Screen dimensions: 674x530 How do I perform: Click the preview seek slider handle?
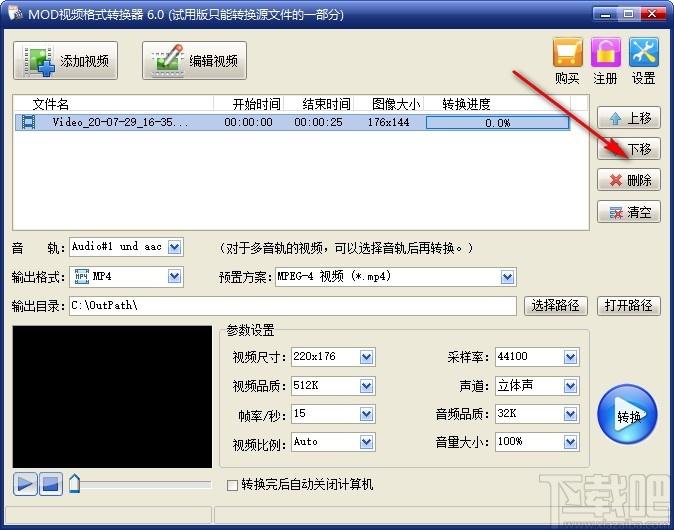coord(74,484)
